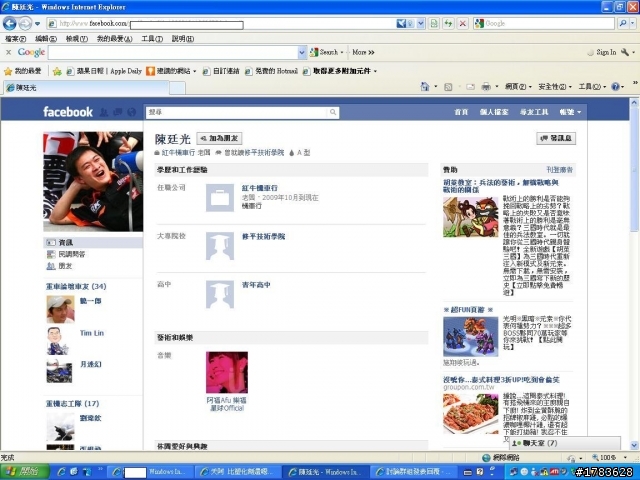Click the 阿福 Afu music page thumbnail

[227, 372]
